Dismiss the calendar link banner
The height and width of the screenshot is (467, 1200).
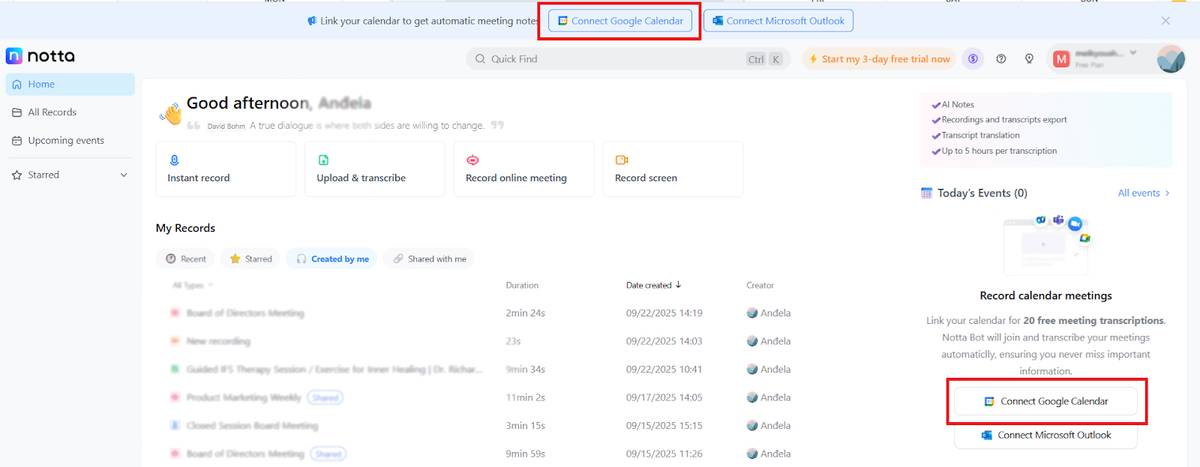[x=1165, y=21]
